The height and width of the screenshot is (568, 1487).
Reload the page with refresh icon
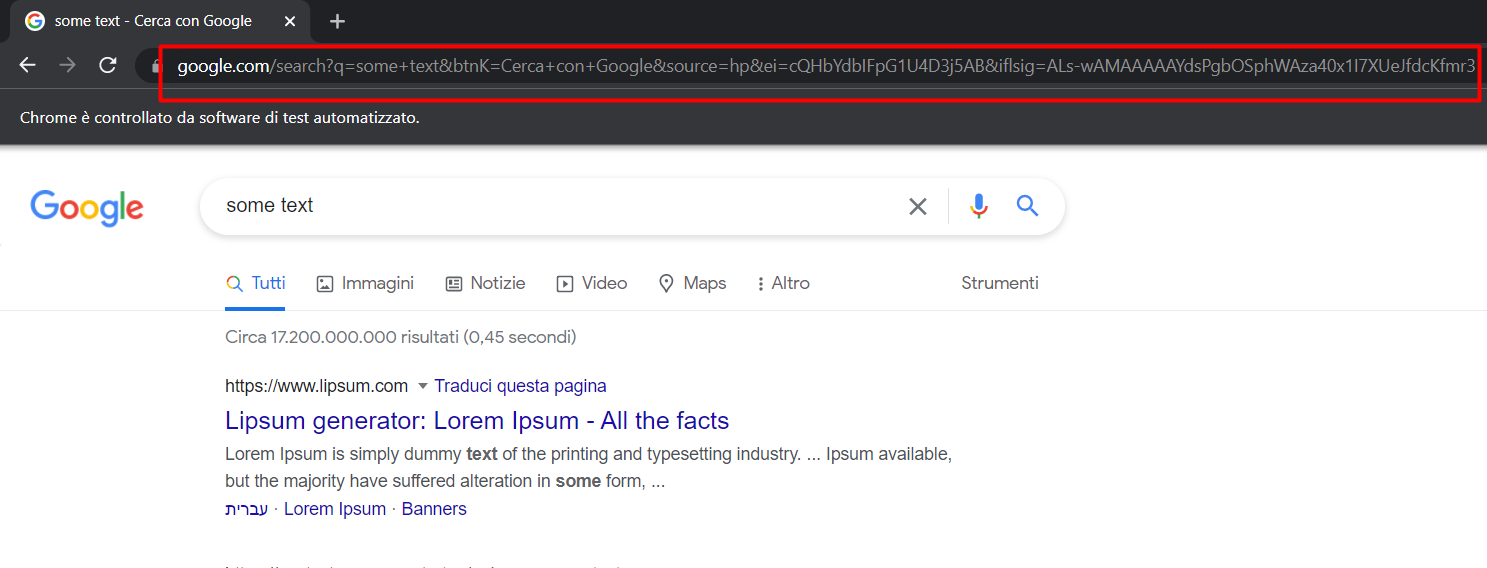tap(108, 66)
